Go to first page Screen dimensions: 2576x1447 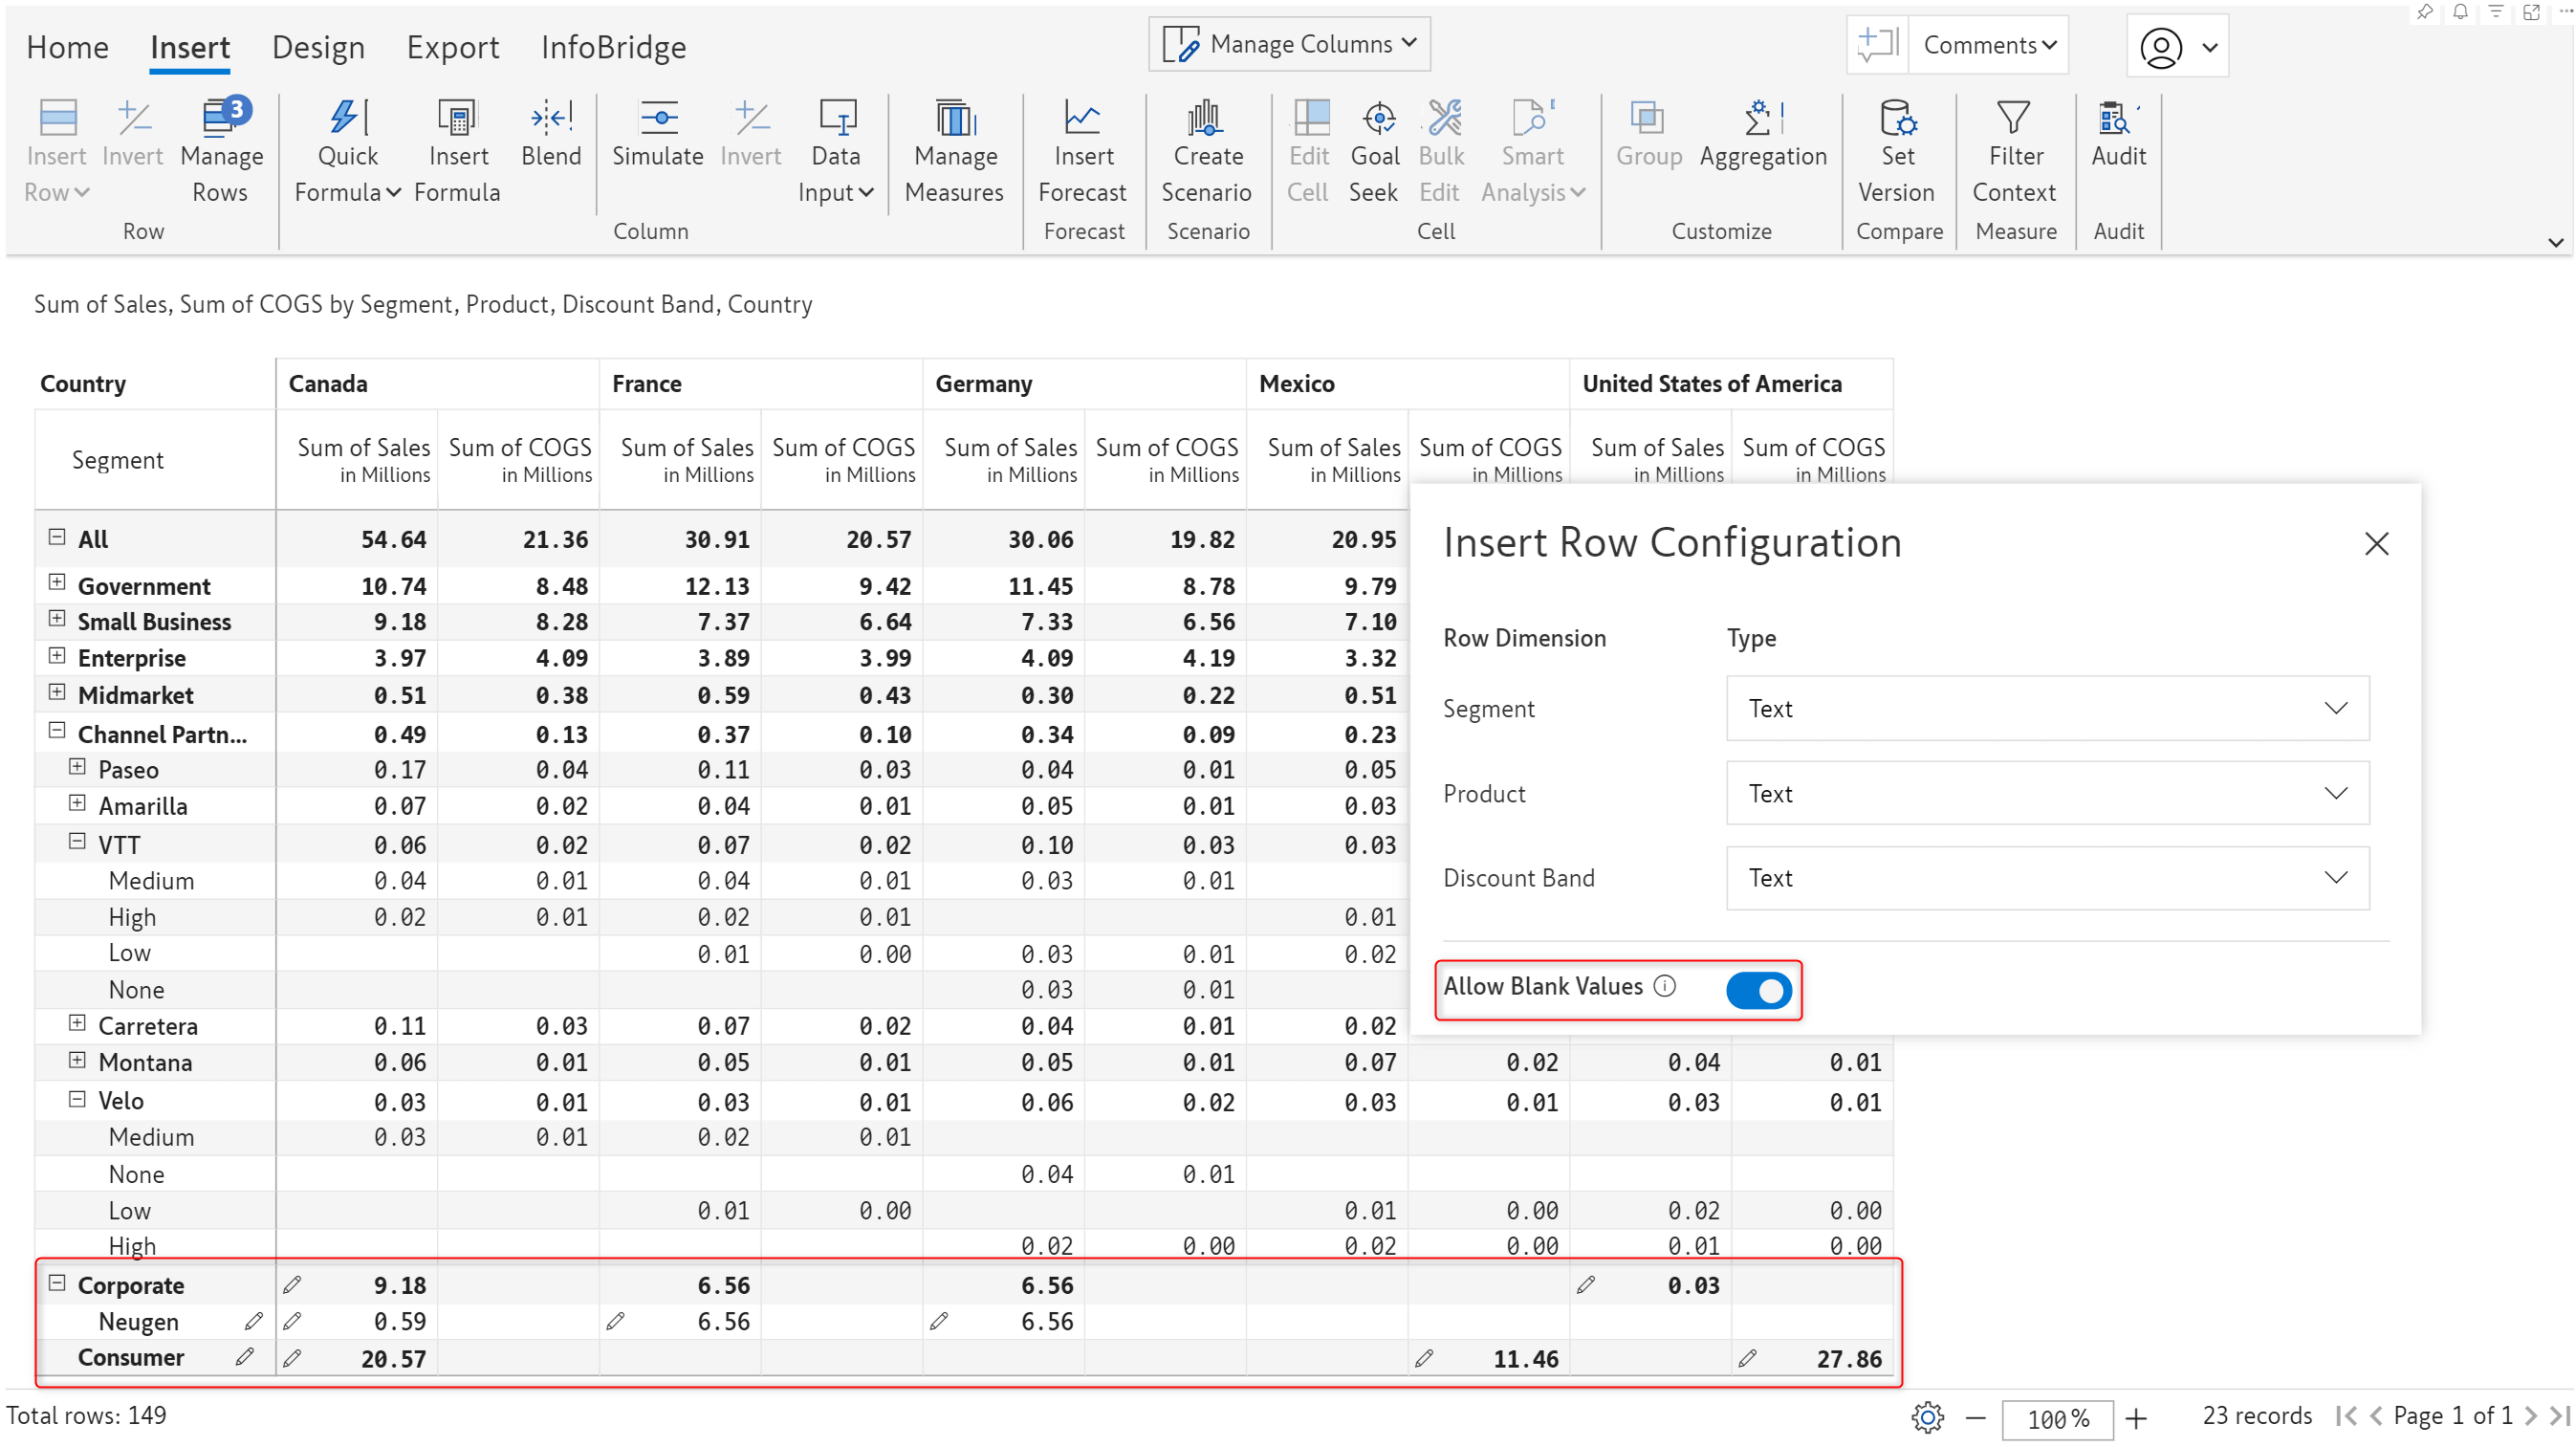[x=2346, y=1416]
